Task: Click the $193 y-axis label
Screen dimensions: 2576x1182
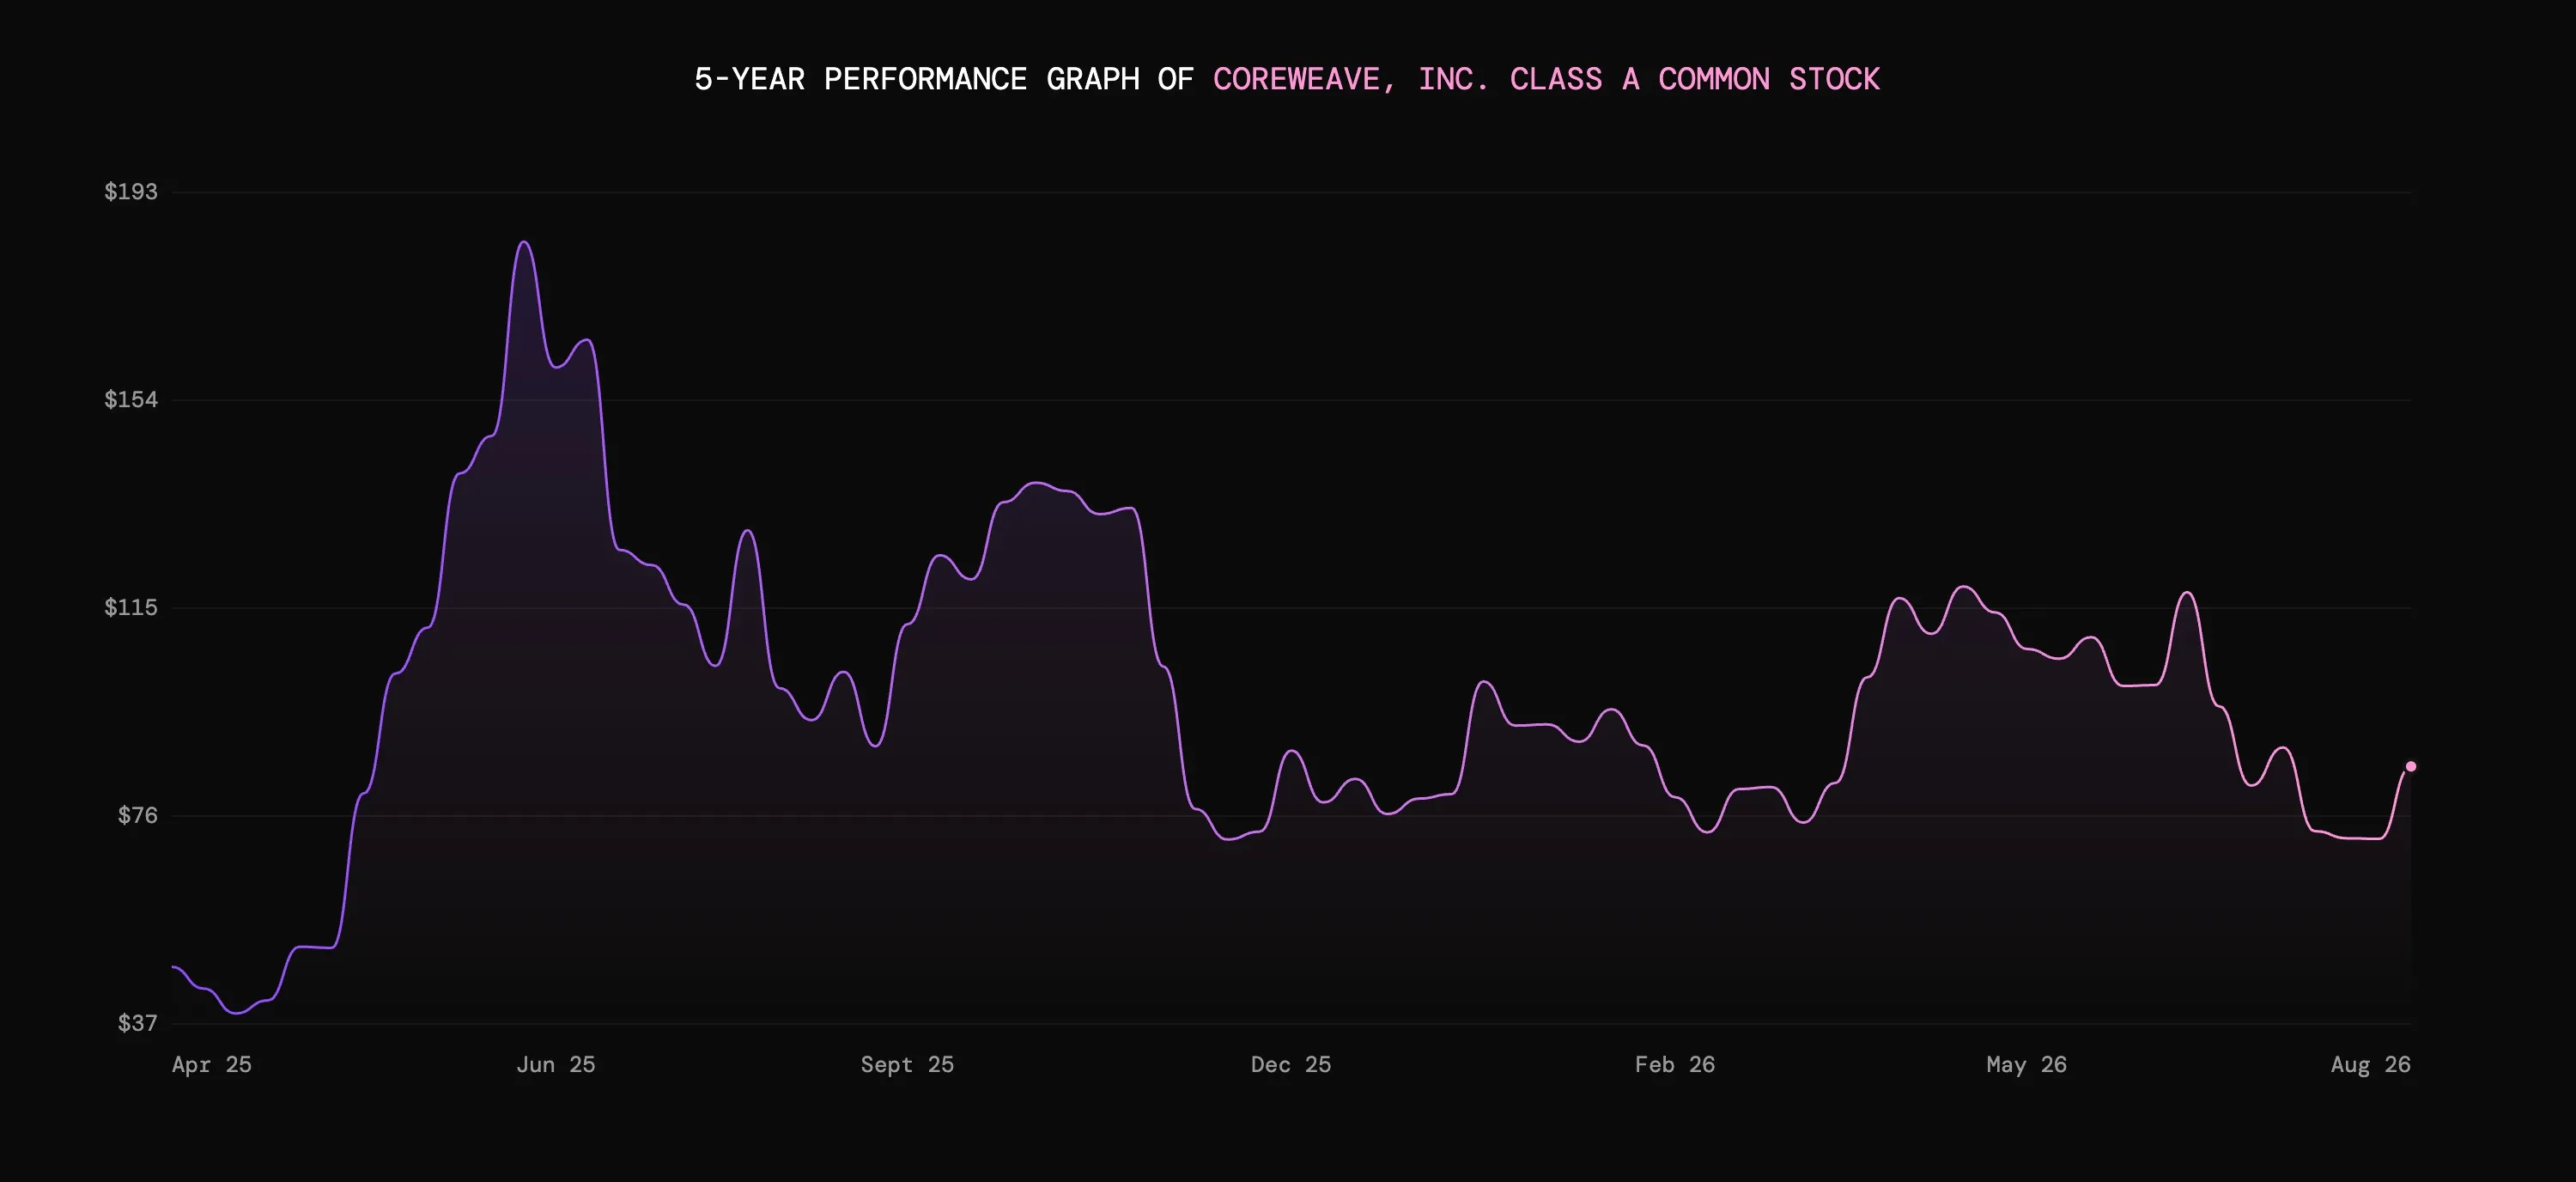Action: (131, 191)
